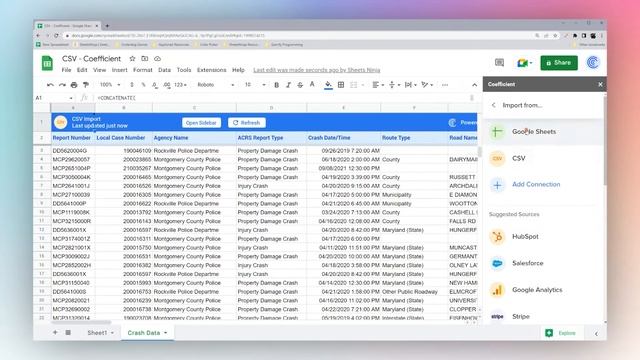Image resolution: width=640 pixels, height=360 pixels.
Task: Open Google Sheets home via the logo
Action: (47, 63)
